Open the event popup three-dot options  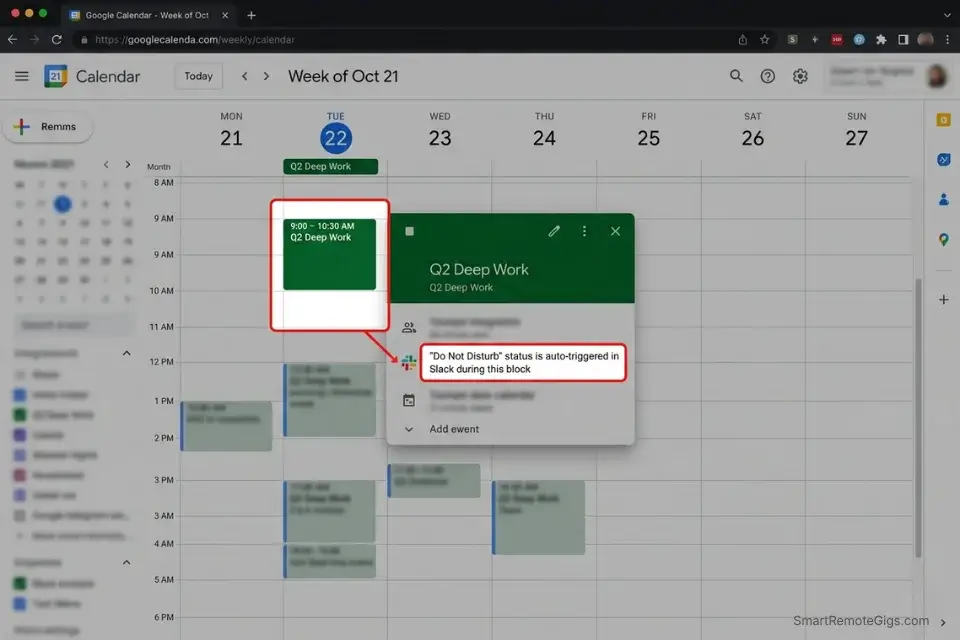(584, 231)
